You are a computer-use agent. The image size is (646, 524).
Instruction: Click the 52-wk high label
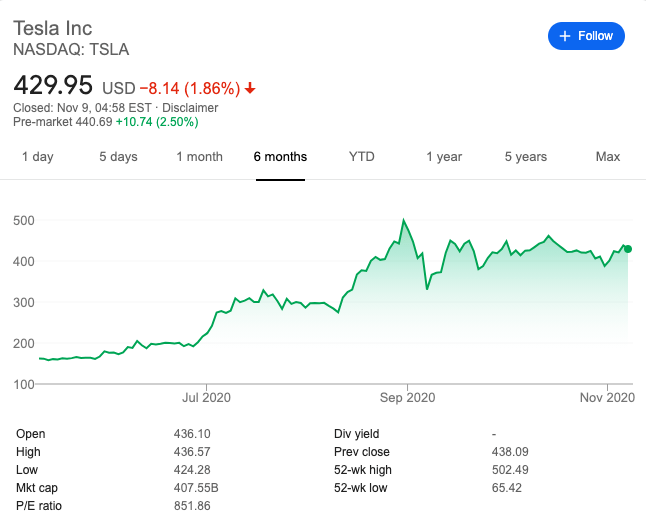click(x=363, y=470)
